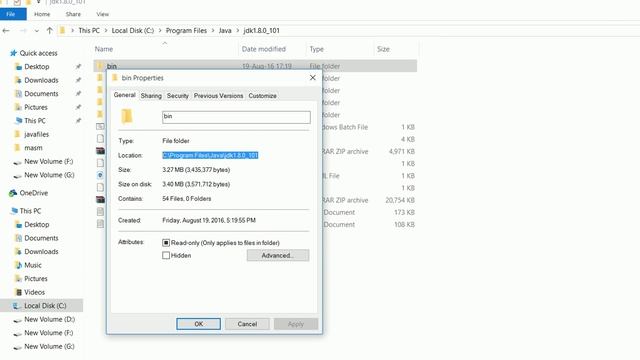Select the 173 KB Document row
The width and height of the screenshot is (640, 360).
click(x=255, y=212)
